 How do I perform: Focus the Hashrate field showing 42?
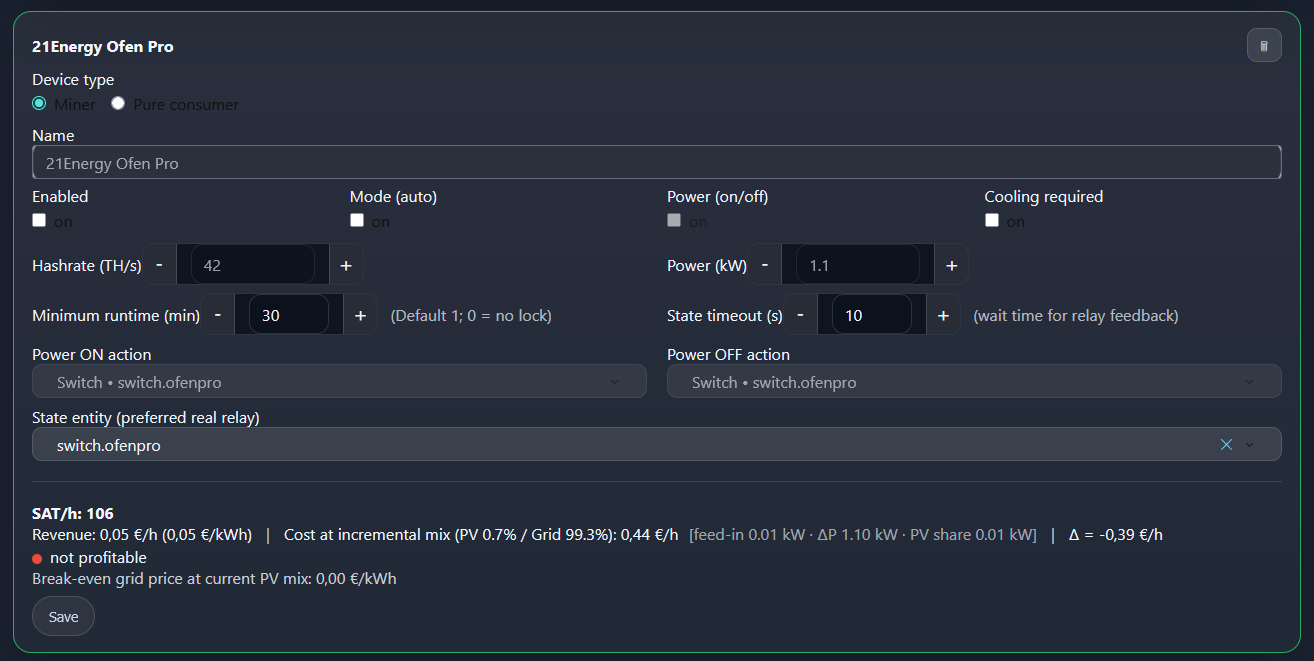click(252, 265)
